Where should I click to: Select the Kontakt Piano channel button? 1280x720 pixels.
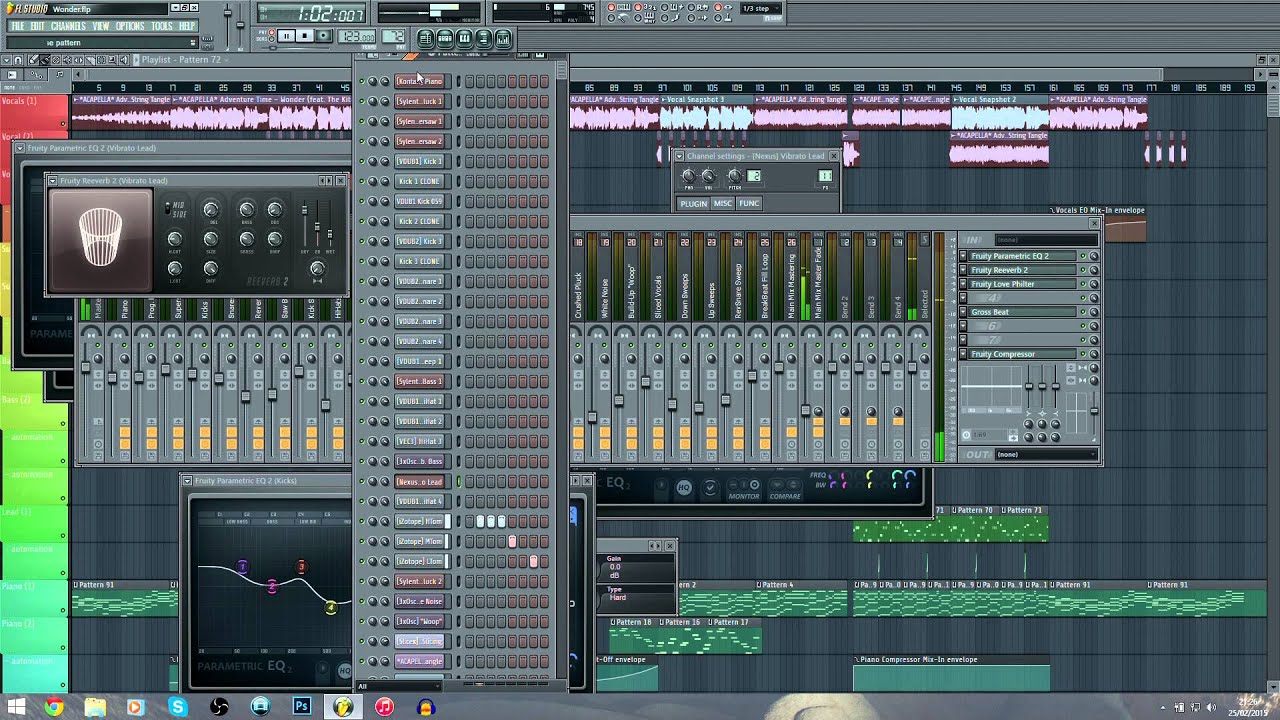419,81
